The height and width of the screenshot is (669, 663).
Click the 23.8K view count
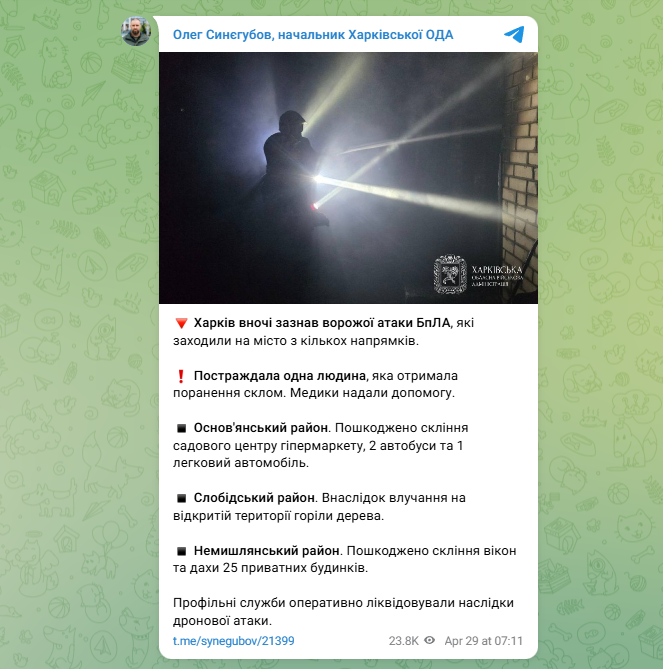pos(404,641)
